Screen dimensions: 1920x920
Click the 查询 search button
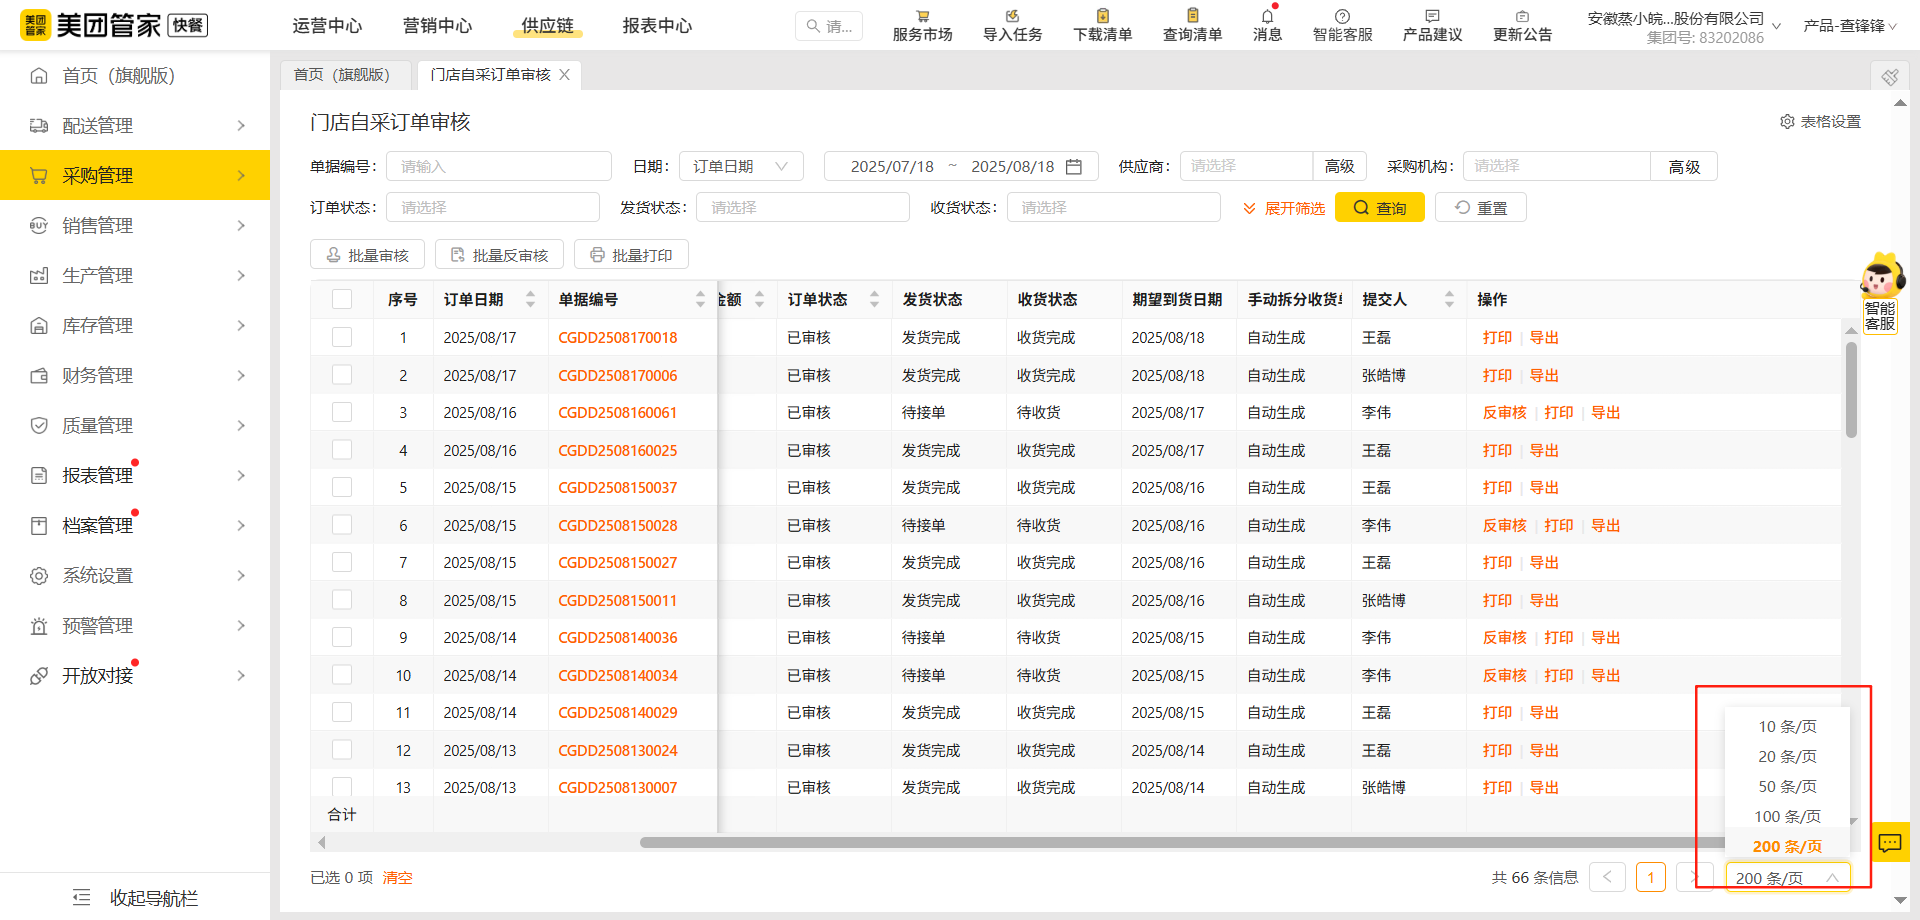coord(1380,207)
